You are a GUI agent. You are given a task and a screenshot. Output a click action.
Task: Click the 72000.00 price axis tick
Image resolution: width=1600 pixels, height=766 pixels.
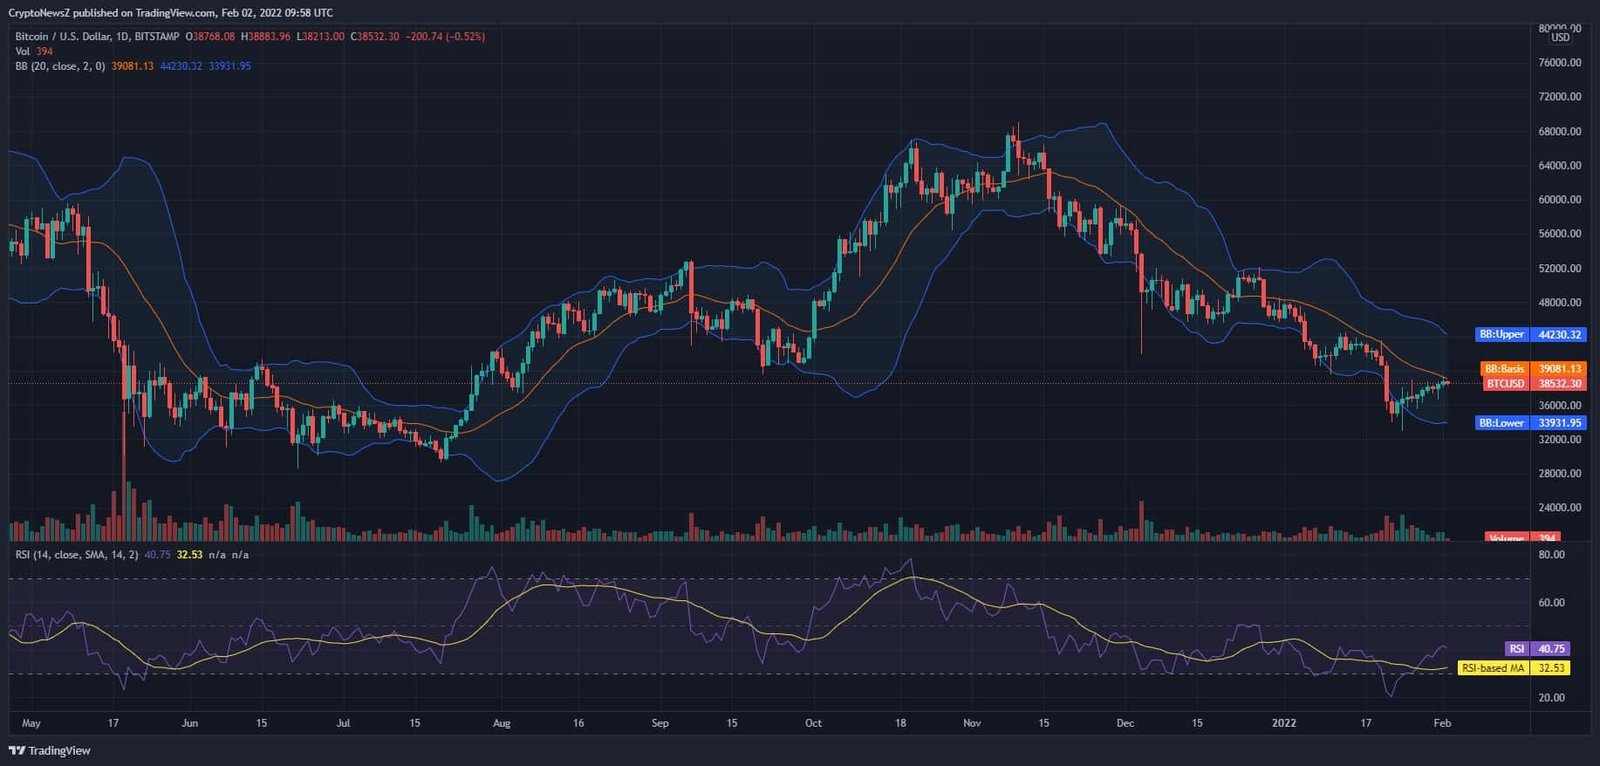(1560, 97)
